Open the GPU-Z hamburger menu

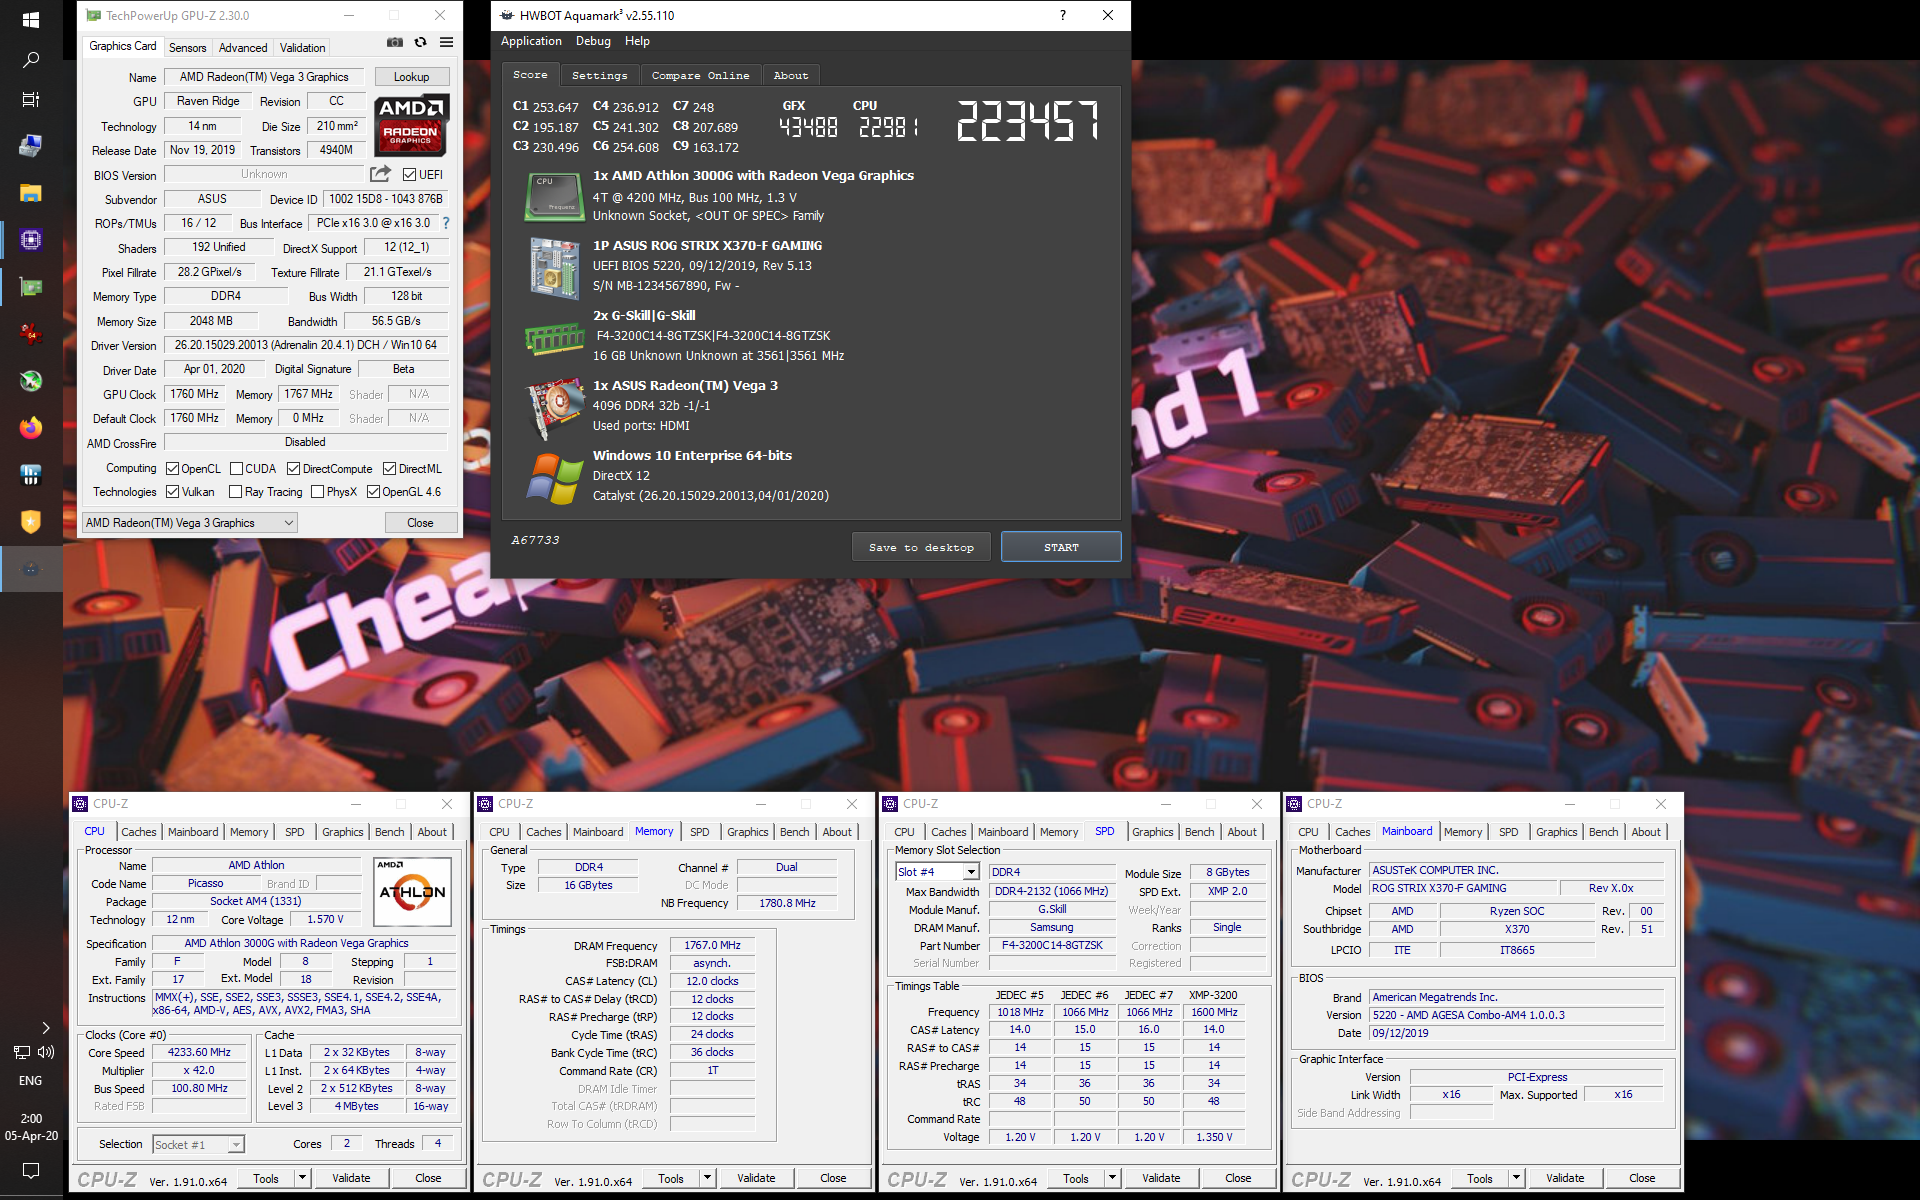(x=447, y=42)
